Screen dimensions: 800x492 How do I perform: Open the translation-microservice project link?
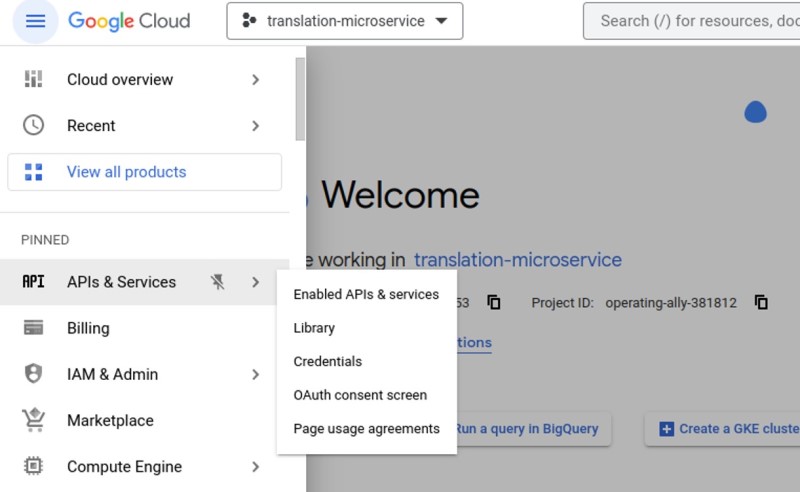(x=517, y=260)
